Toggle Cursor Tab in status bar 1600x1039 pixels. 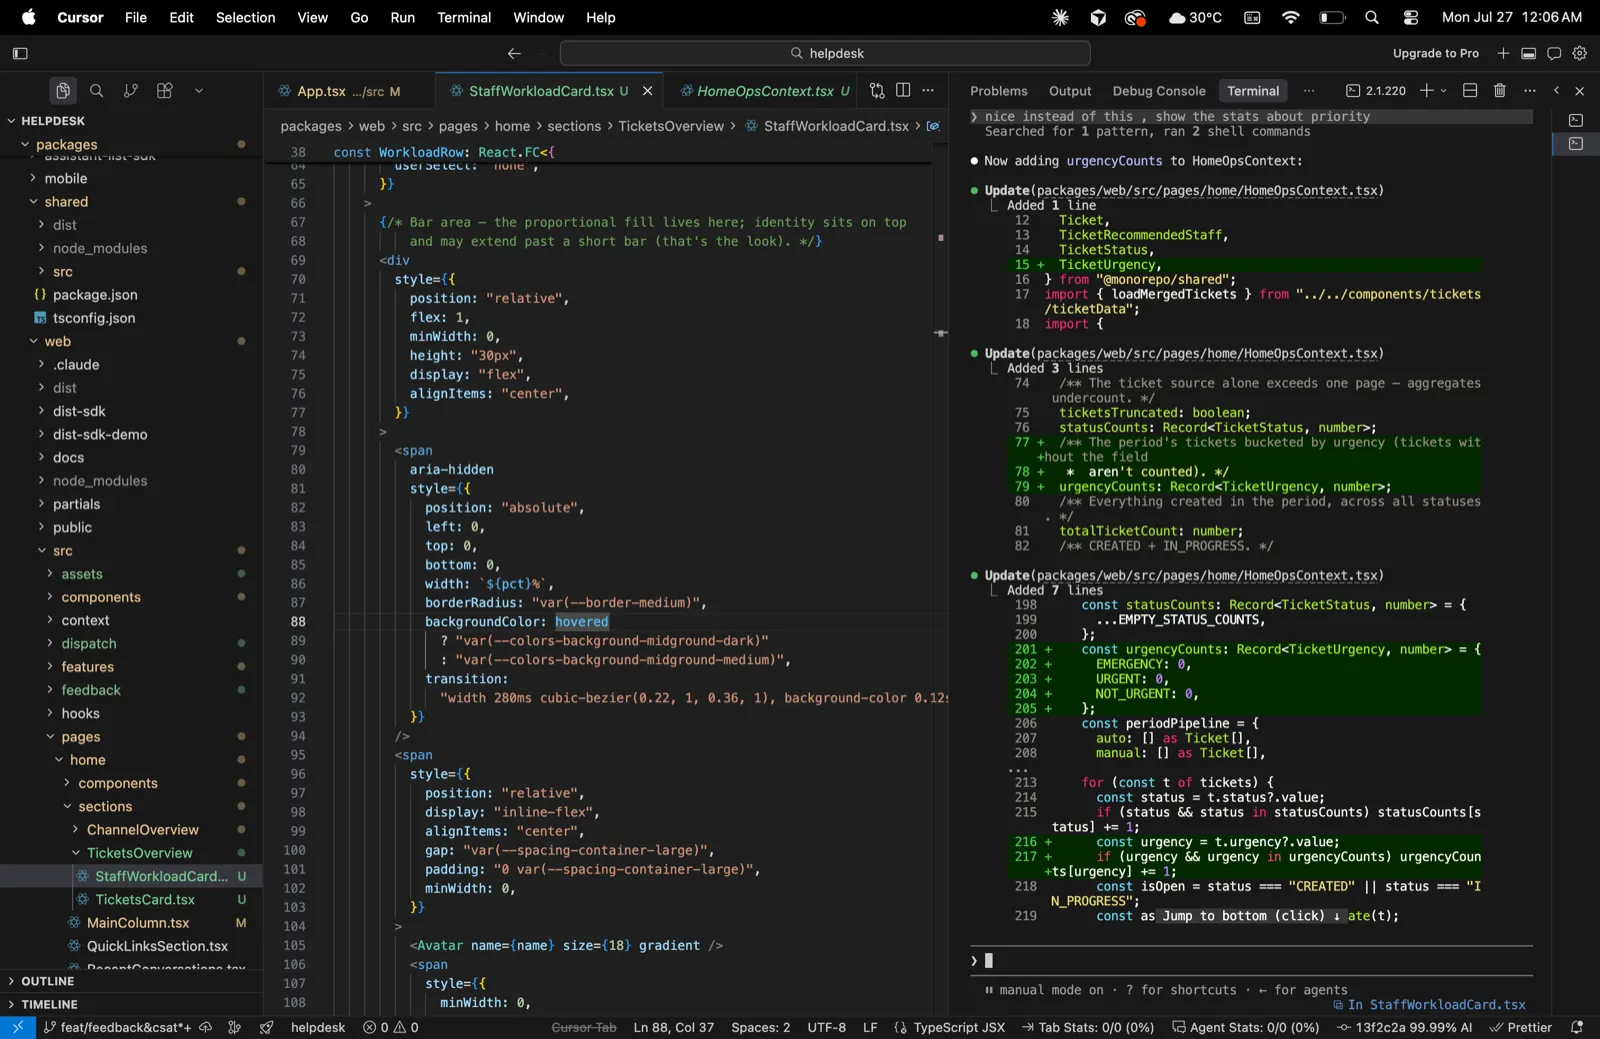pyautogui.click(x=584, y=1027)
